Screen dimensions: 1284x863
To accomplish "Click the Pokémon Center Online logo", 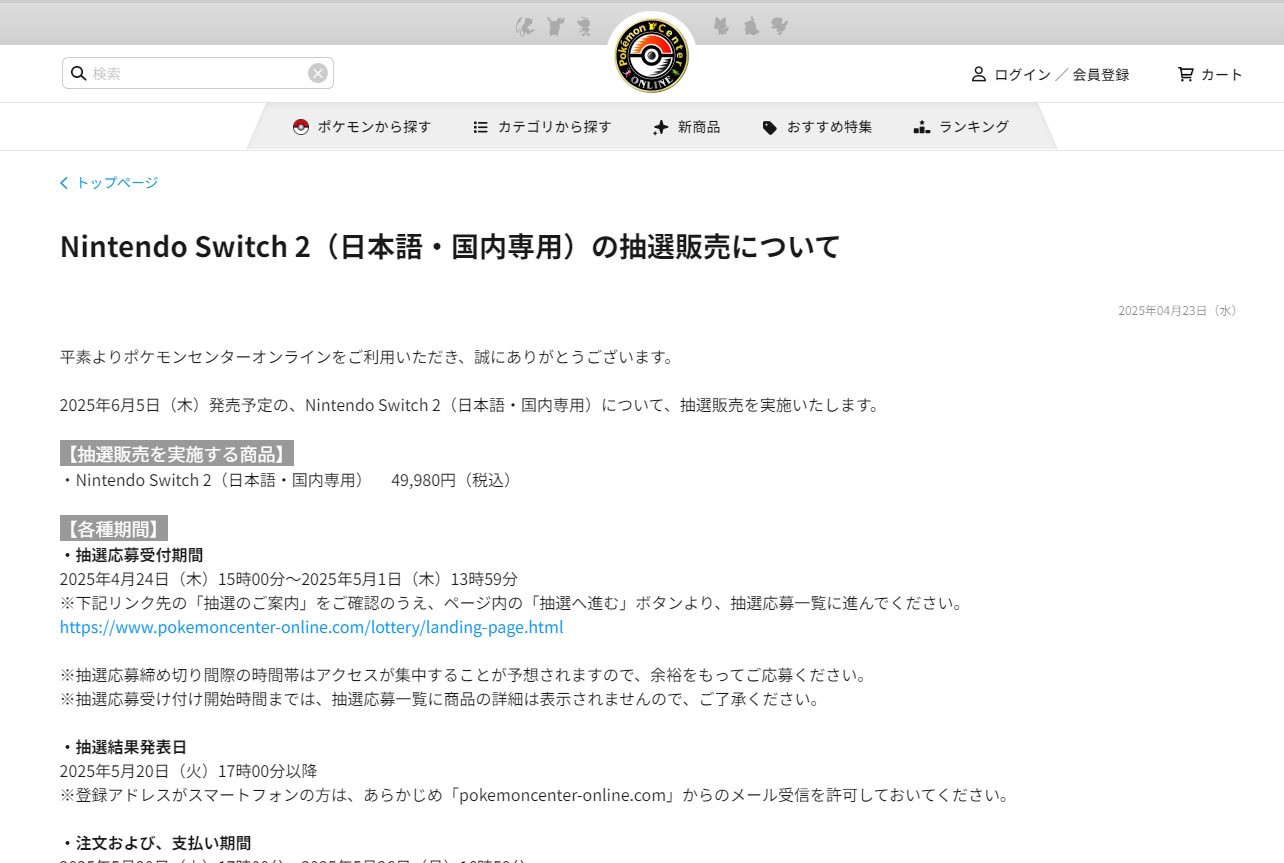I will tap(651, 56).
